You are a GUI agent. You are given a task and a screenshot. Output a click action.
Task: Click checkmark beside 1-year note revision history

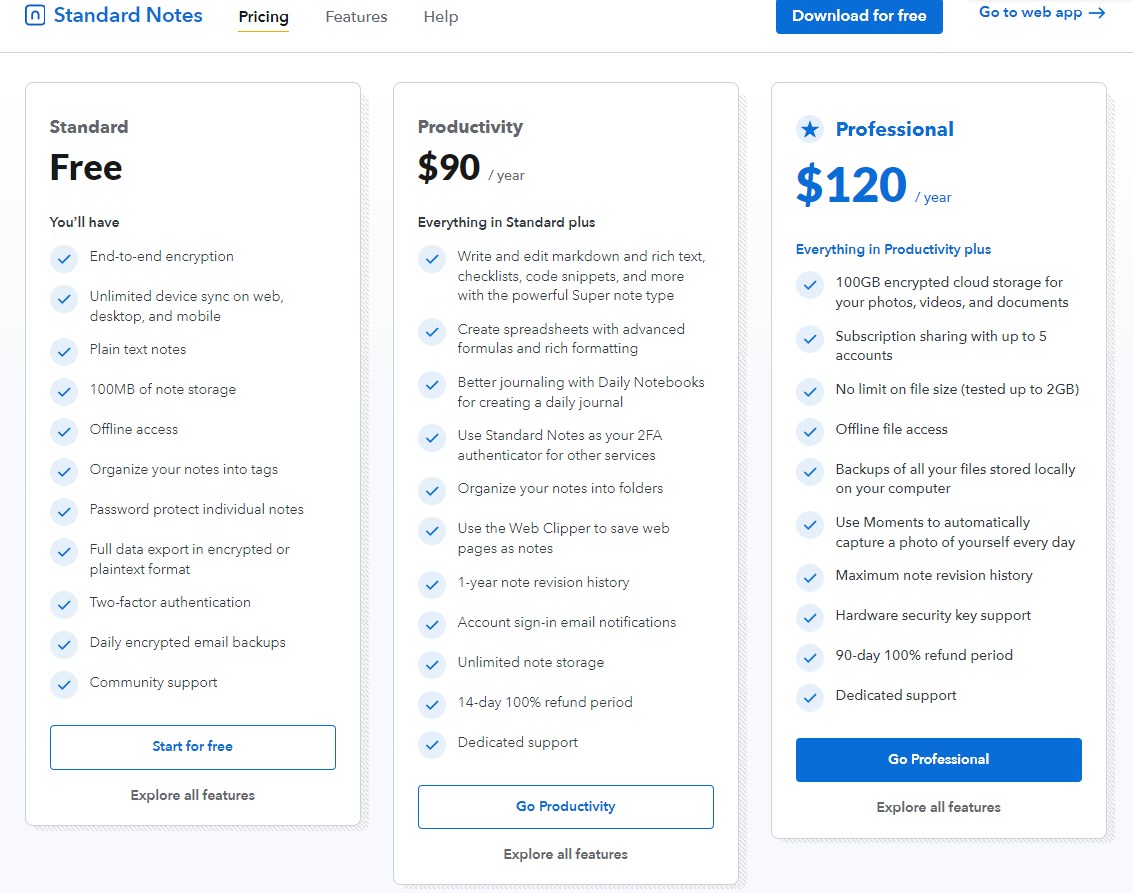(432, 585)
